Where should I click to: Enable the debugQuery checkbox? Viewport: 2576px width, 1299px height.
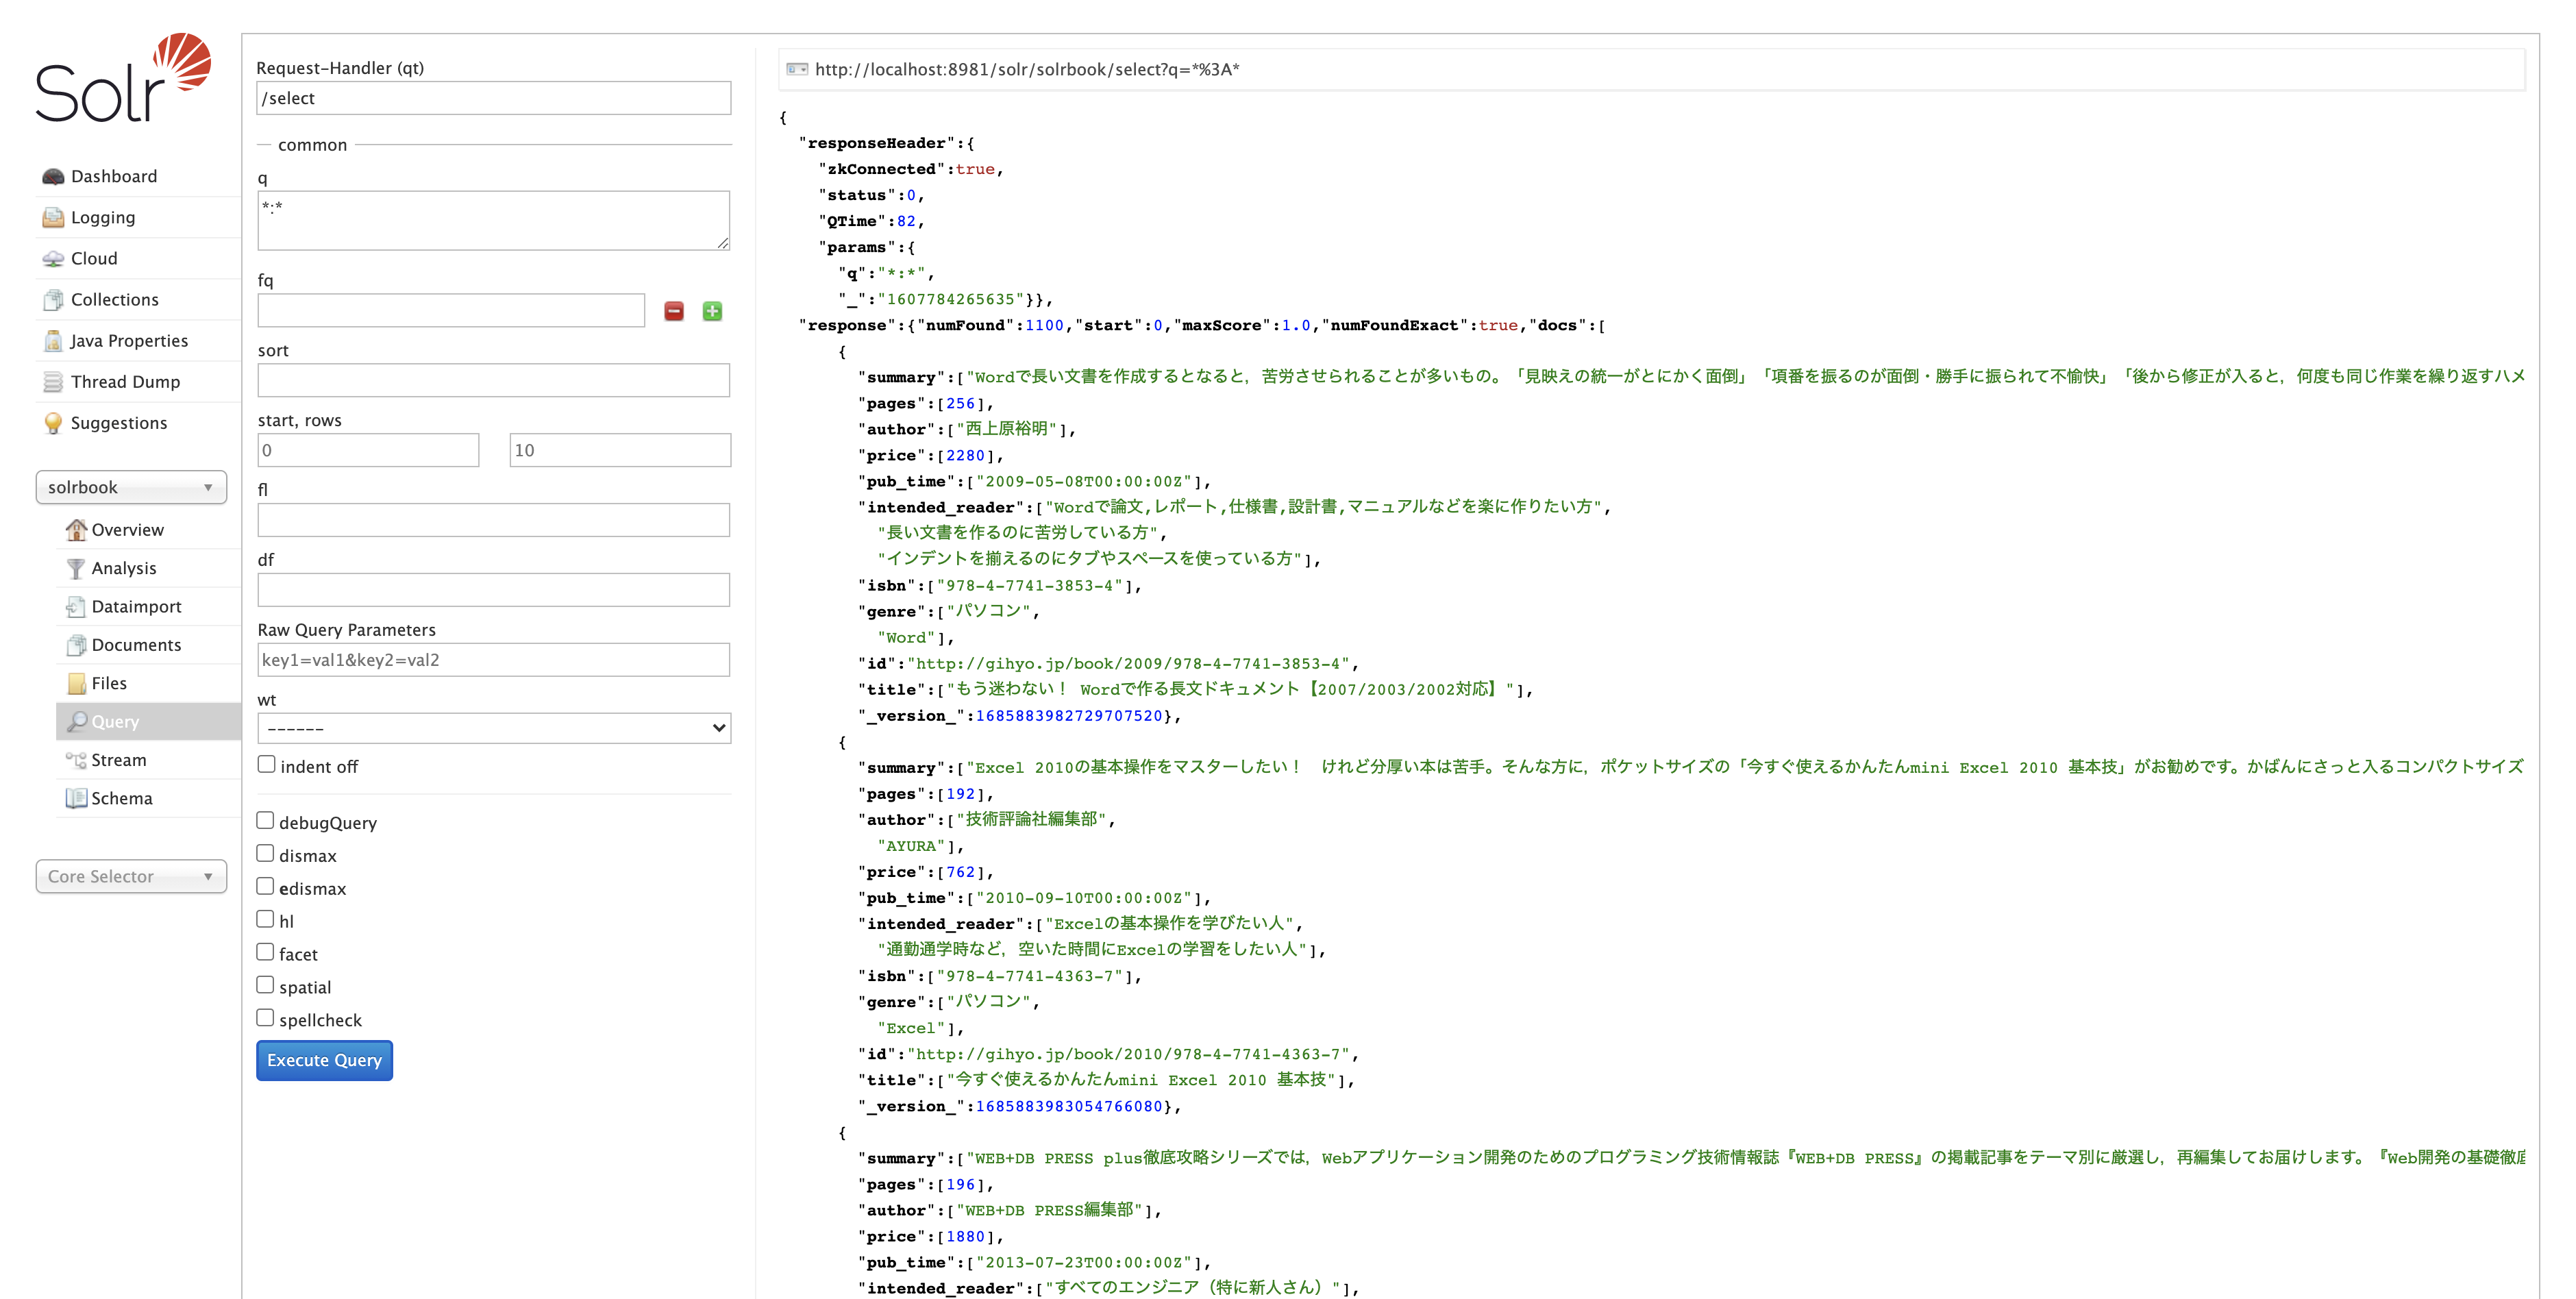coord(265,821)
